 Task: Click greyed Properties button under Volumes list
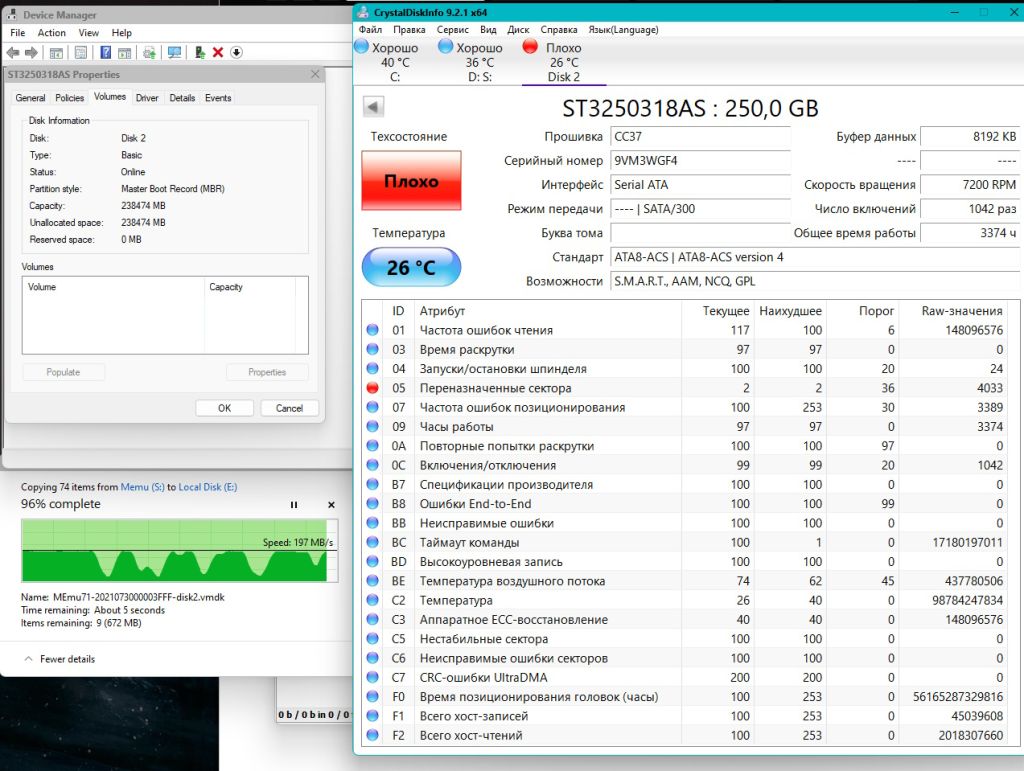[x=267, y=372]
